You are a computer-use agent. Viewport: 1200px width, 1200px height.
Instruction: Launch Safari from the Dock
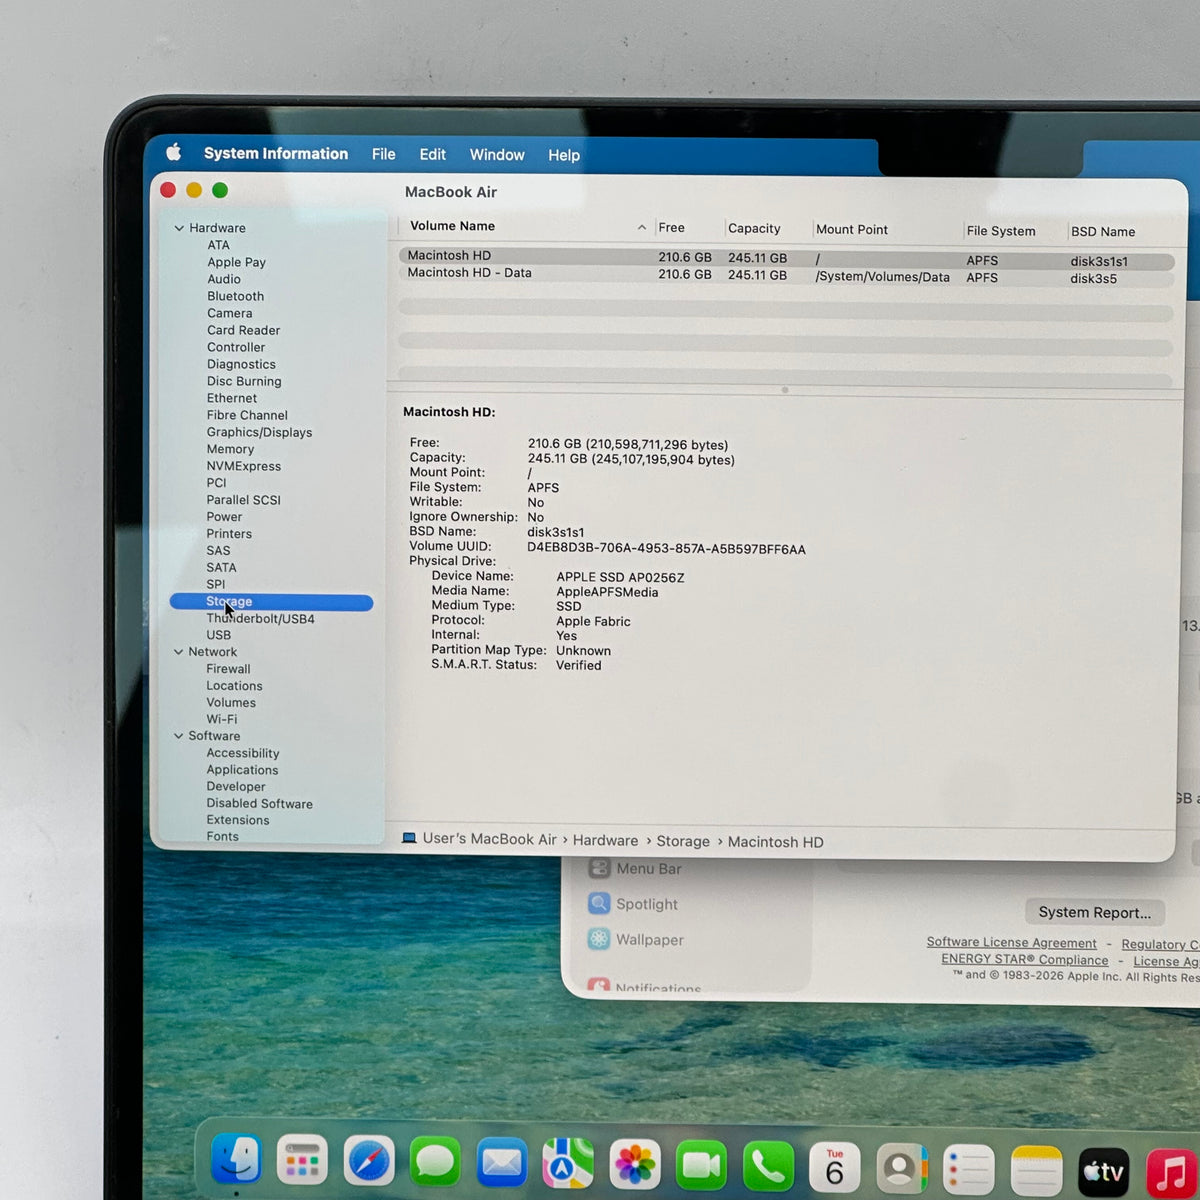tap(369, 1162)
